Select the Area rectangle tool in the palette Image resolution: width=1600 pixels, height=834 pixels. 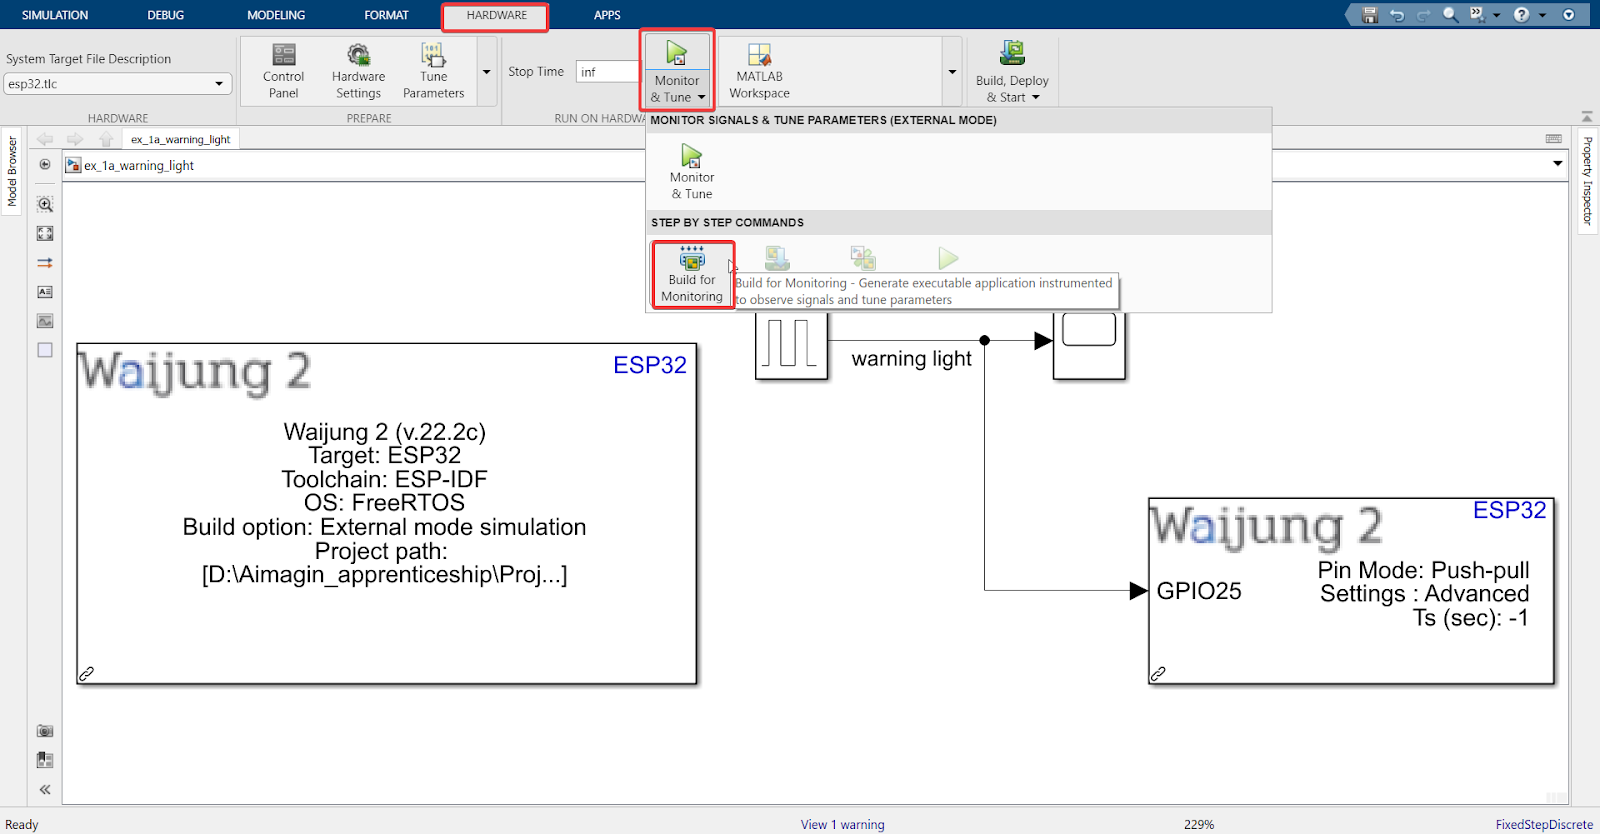45,350
